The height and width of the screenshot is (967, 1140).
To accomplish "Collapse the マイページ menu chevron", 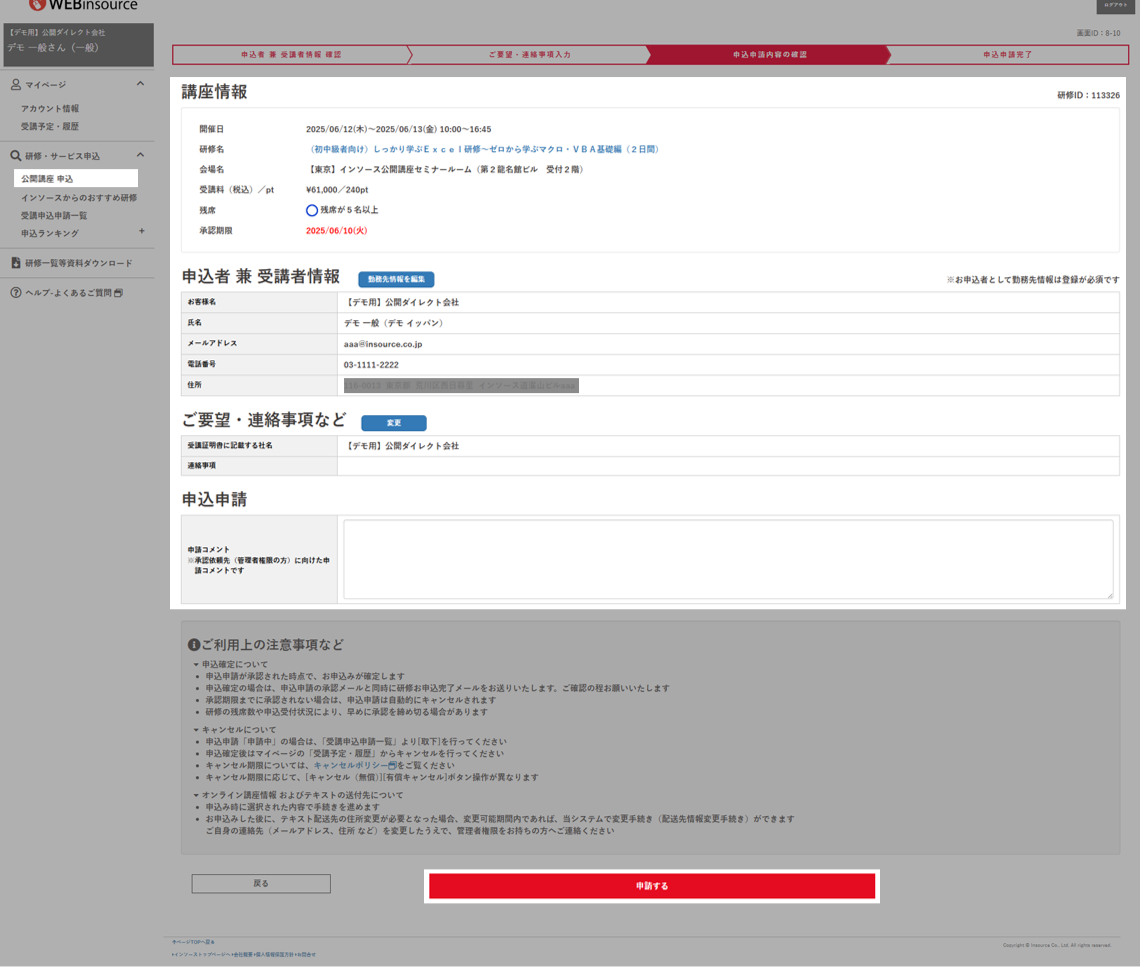I will (140, 84).
